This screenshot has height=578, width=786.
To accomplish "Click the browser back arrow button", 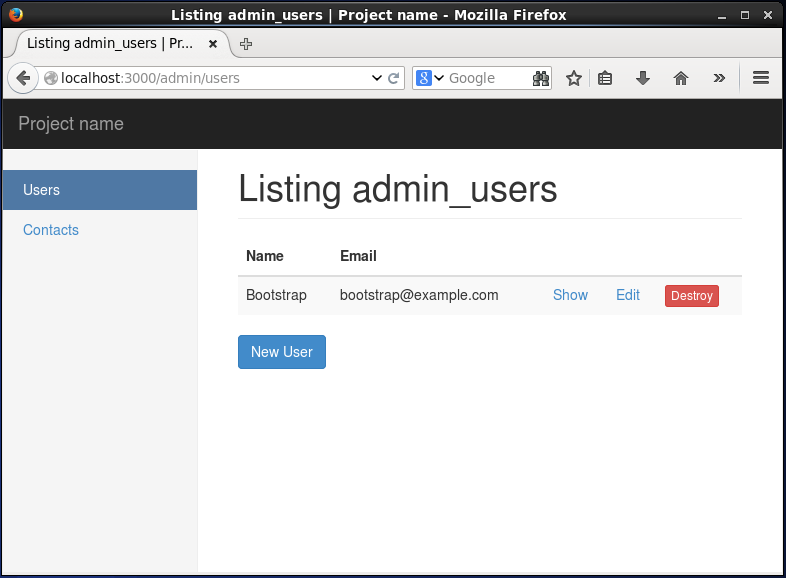I will [x=23, y=78].
